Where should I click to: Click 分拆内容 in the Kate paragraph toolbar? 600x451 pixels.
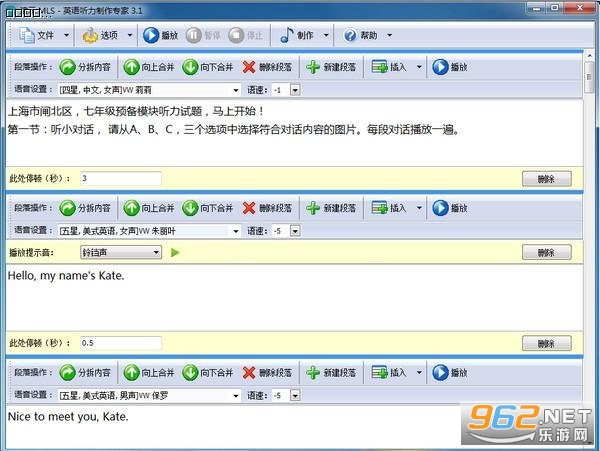[85, 208]
